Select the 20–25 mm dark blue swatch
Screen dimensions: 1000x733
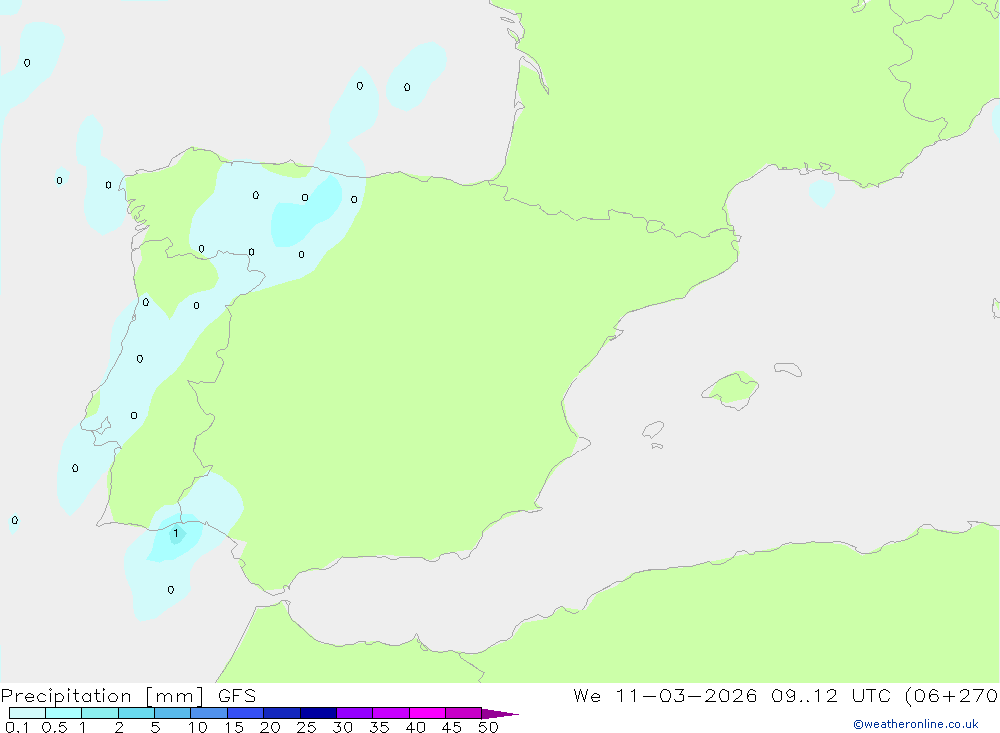(x=282, y=713)
